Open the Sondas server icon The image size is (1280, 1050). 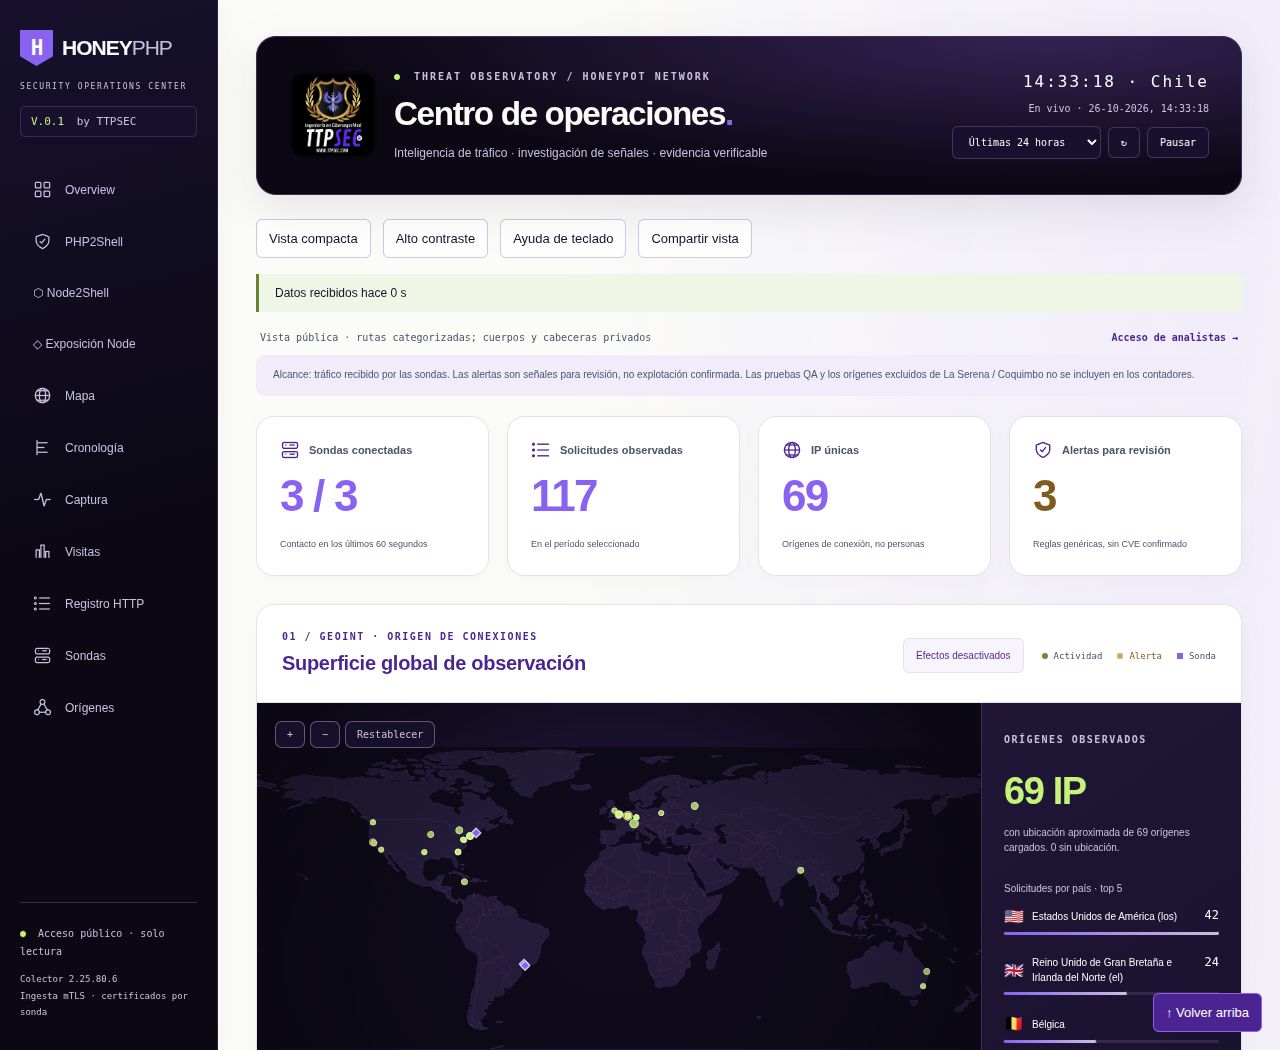click(x=42, y=656)
